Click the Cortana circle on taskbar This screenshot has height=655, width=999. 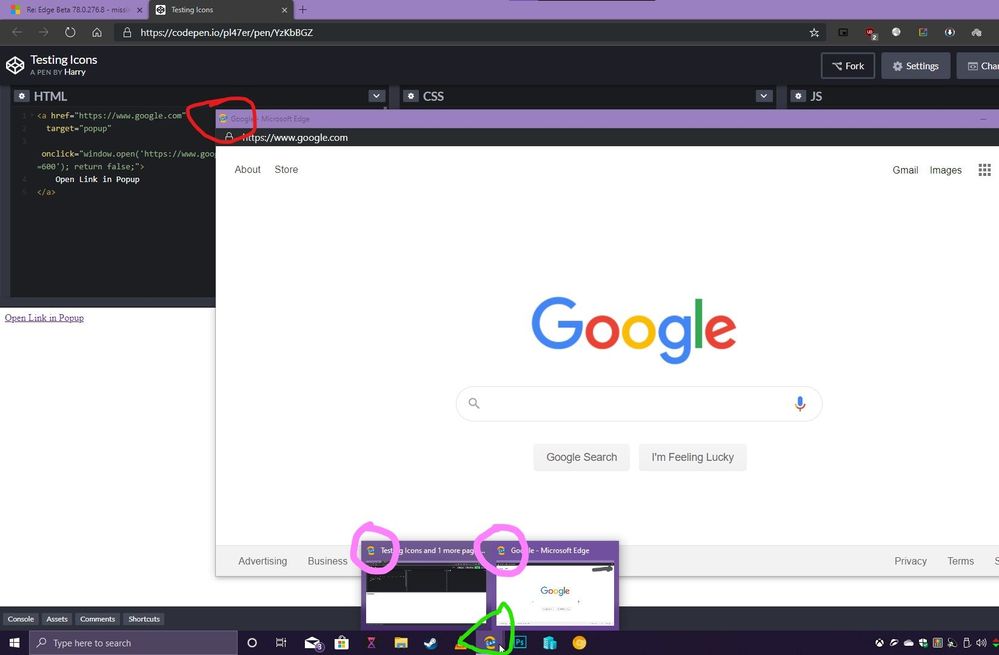point(252,643)
